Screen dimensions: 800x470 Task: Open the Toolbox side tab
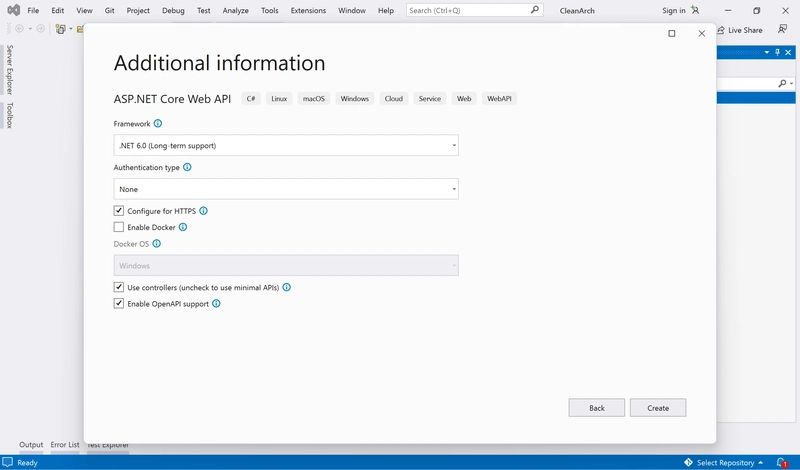(9, 115)
